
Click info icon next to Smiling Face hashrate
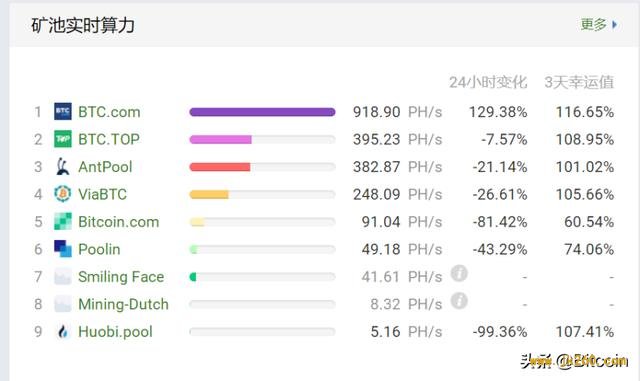click(x=459, y=273)
